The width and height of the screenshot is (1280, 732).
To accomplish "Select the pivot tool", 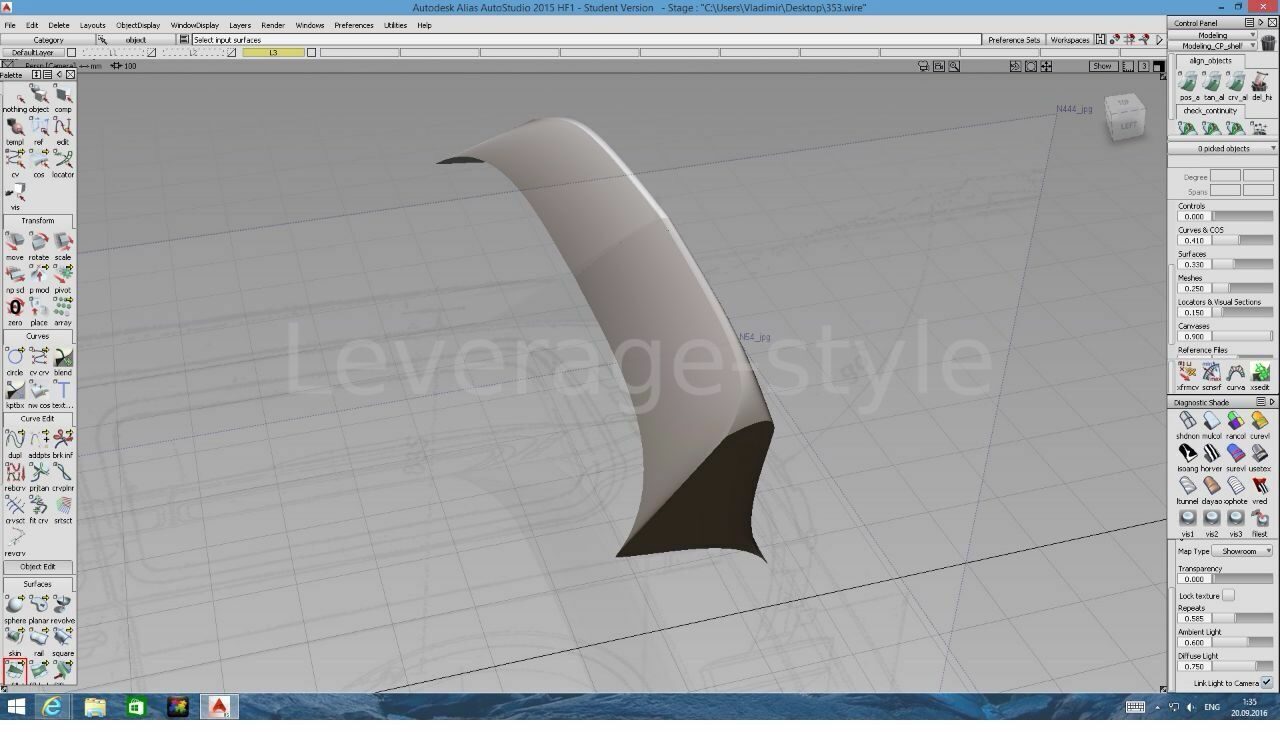I will [x=63, y=277].
